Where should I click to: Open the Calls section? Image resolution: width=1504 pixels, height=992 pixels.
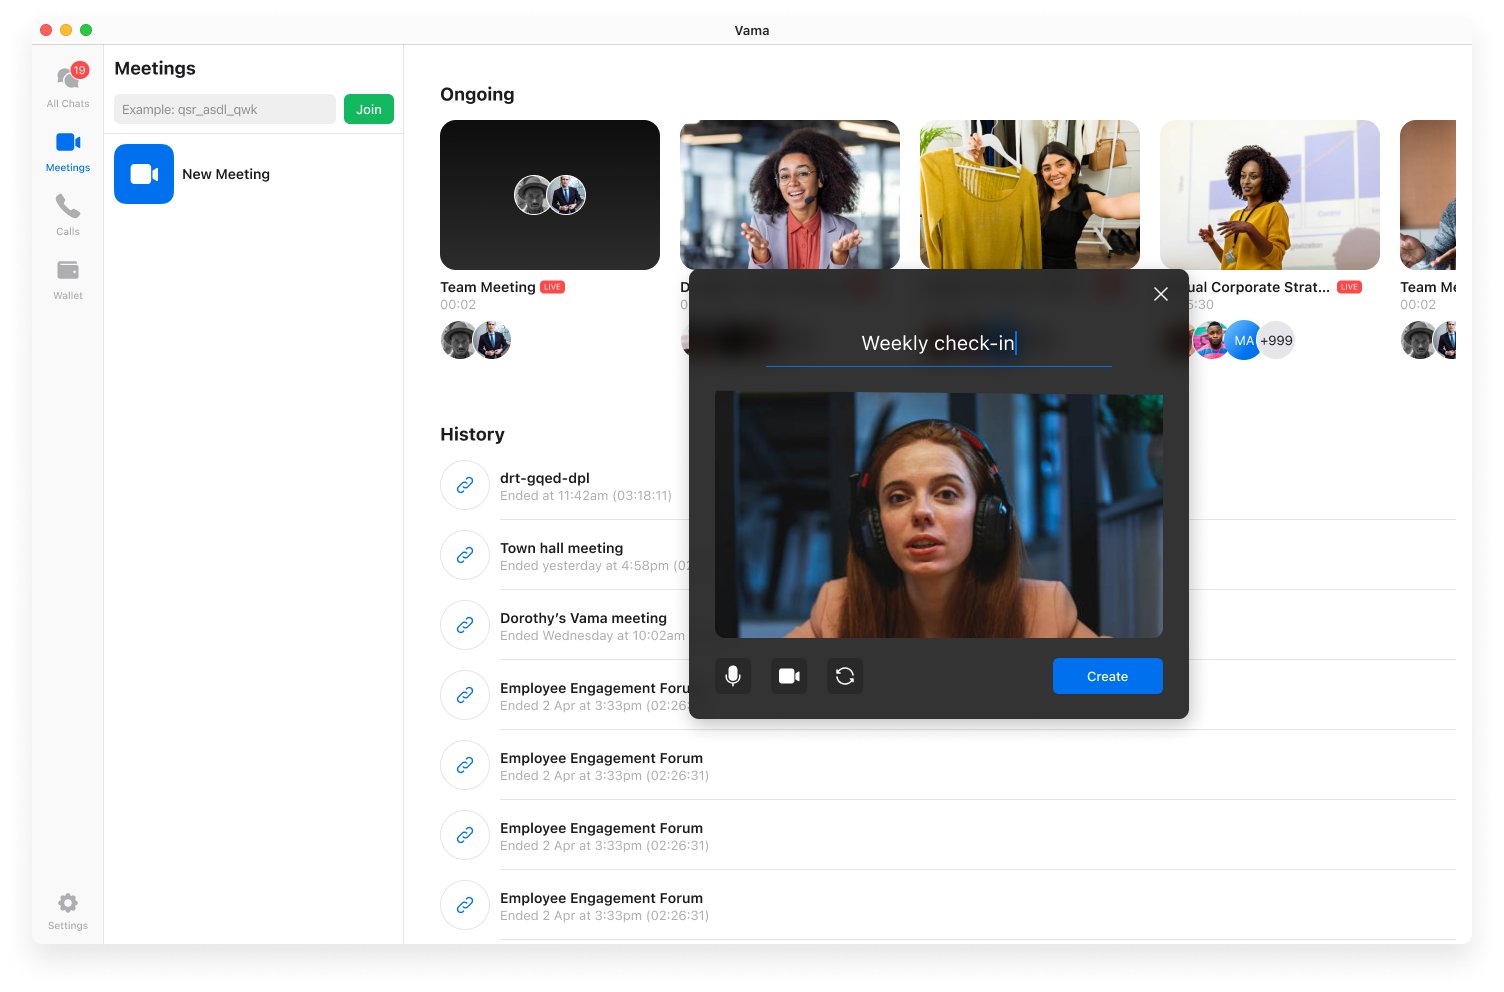coord(68,215)
